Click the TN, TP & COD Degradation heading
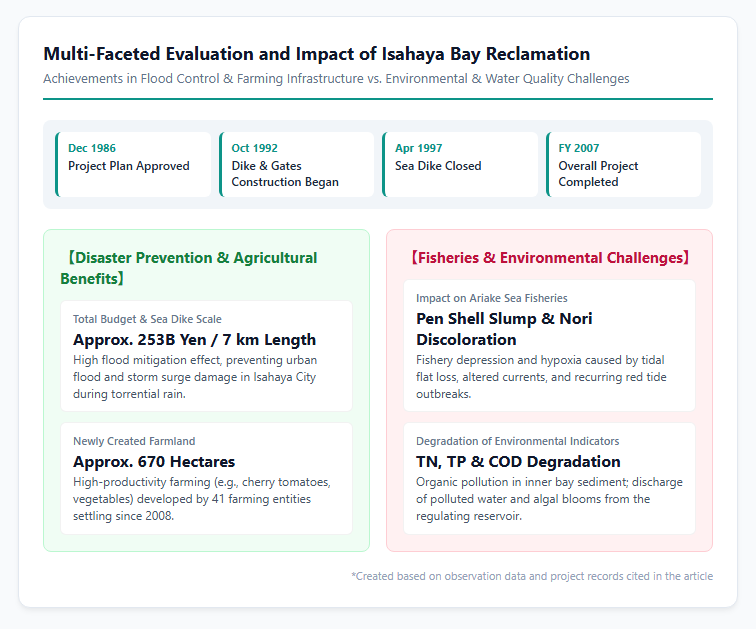 pos(518,462)
